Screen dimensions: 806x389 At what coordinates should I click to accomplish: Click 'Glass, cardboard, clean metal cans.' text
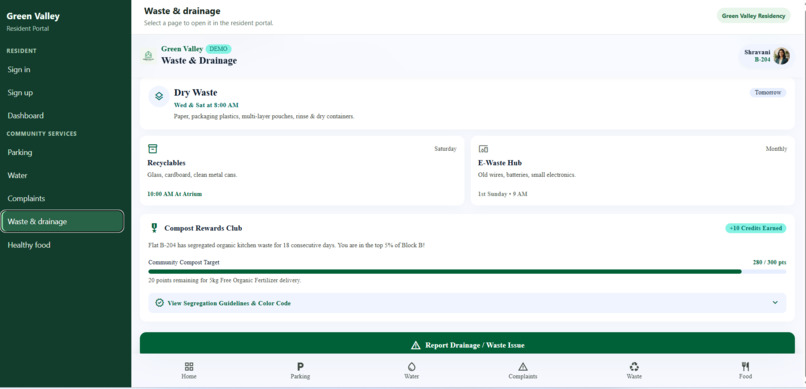click(x=192, y=175)
